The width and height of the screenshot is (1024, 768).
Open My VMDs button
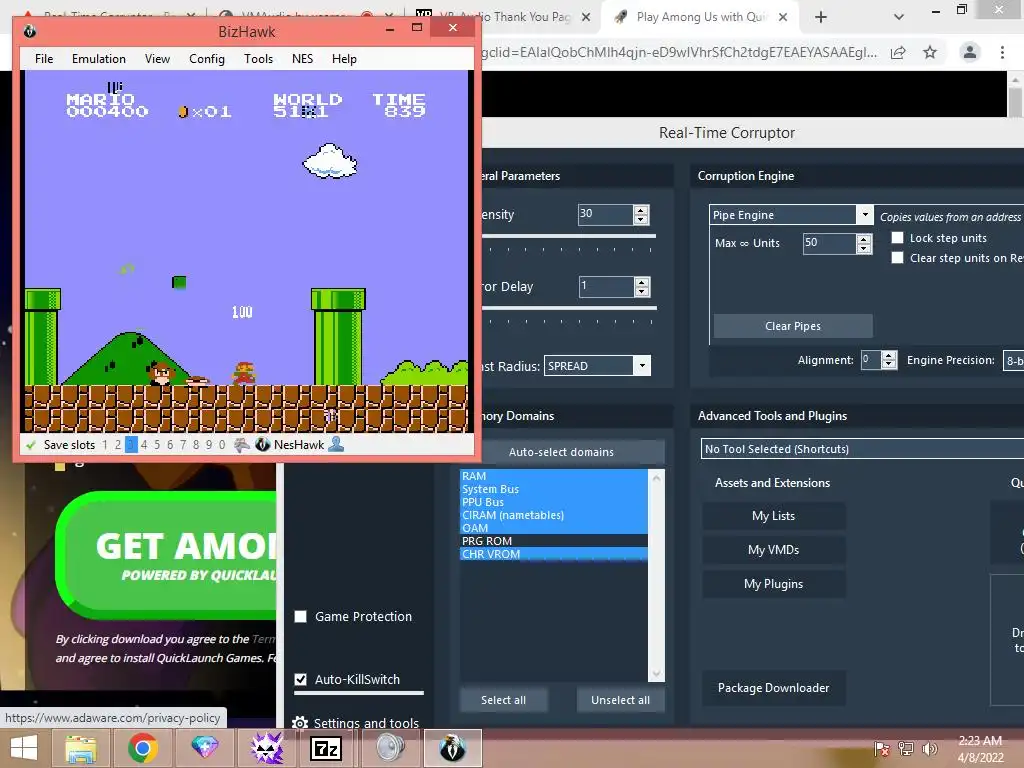pos(774,550)
